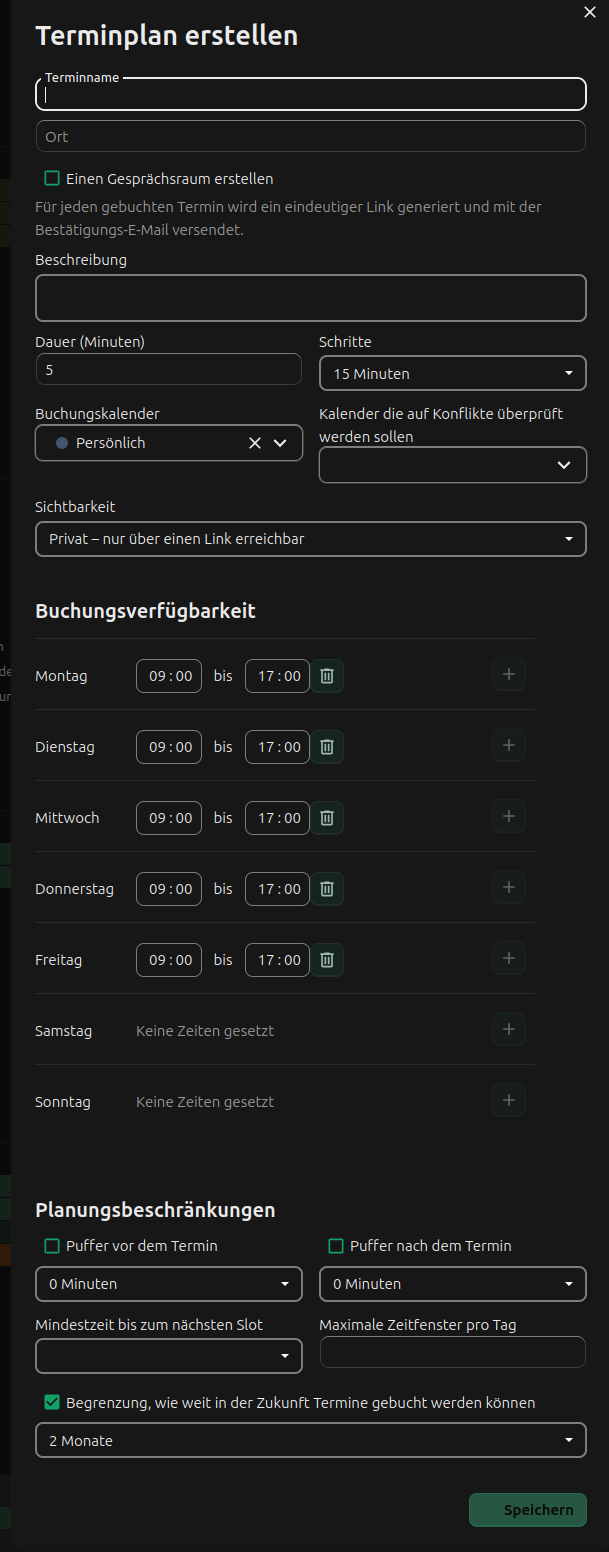Expand the Sichtbarkeit dropdown
Screen dimensions: 609x1552
point(311,539)
